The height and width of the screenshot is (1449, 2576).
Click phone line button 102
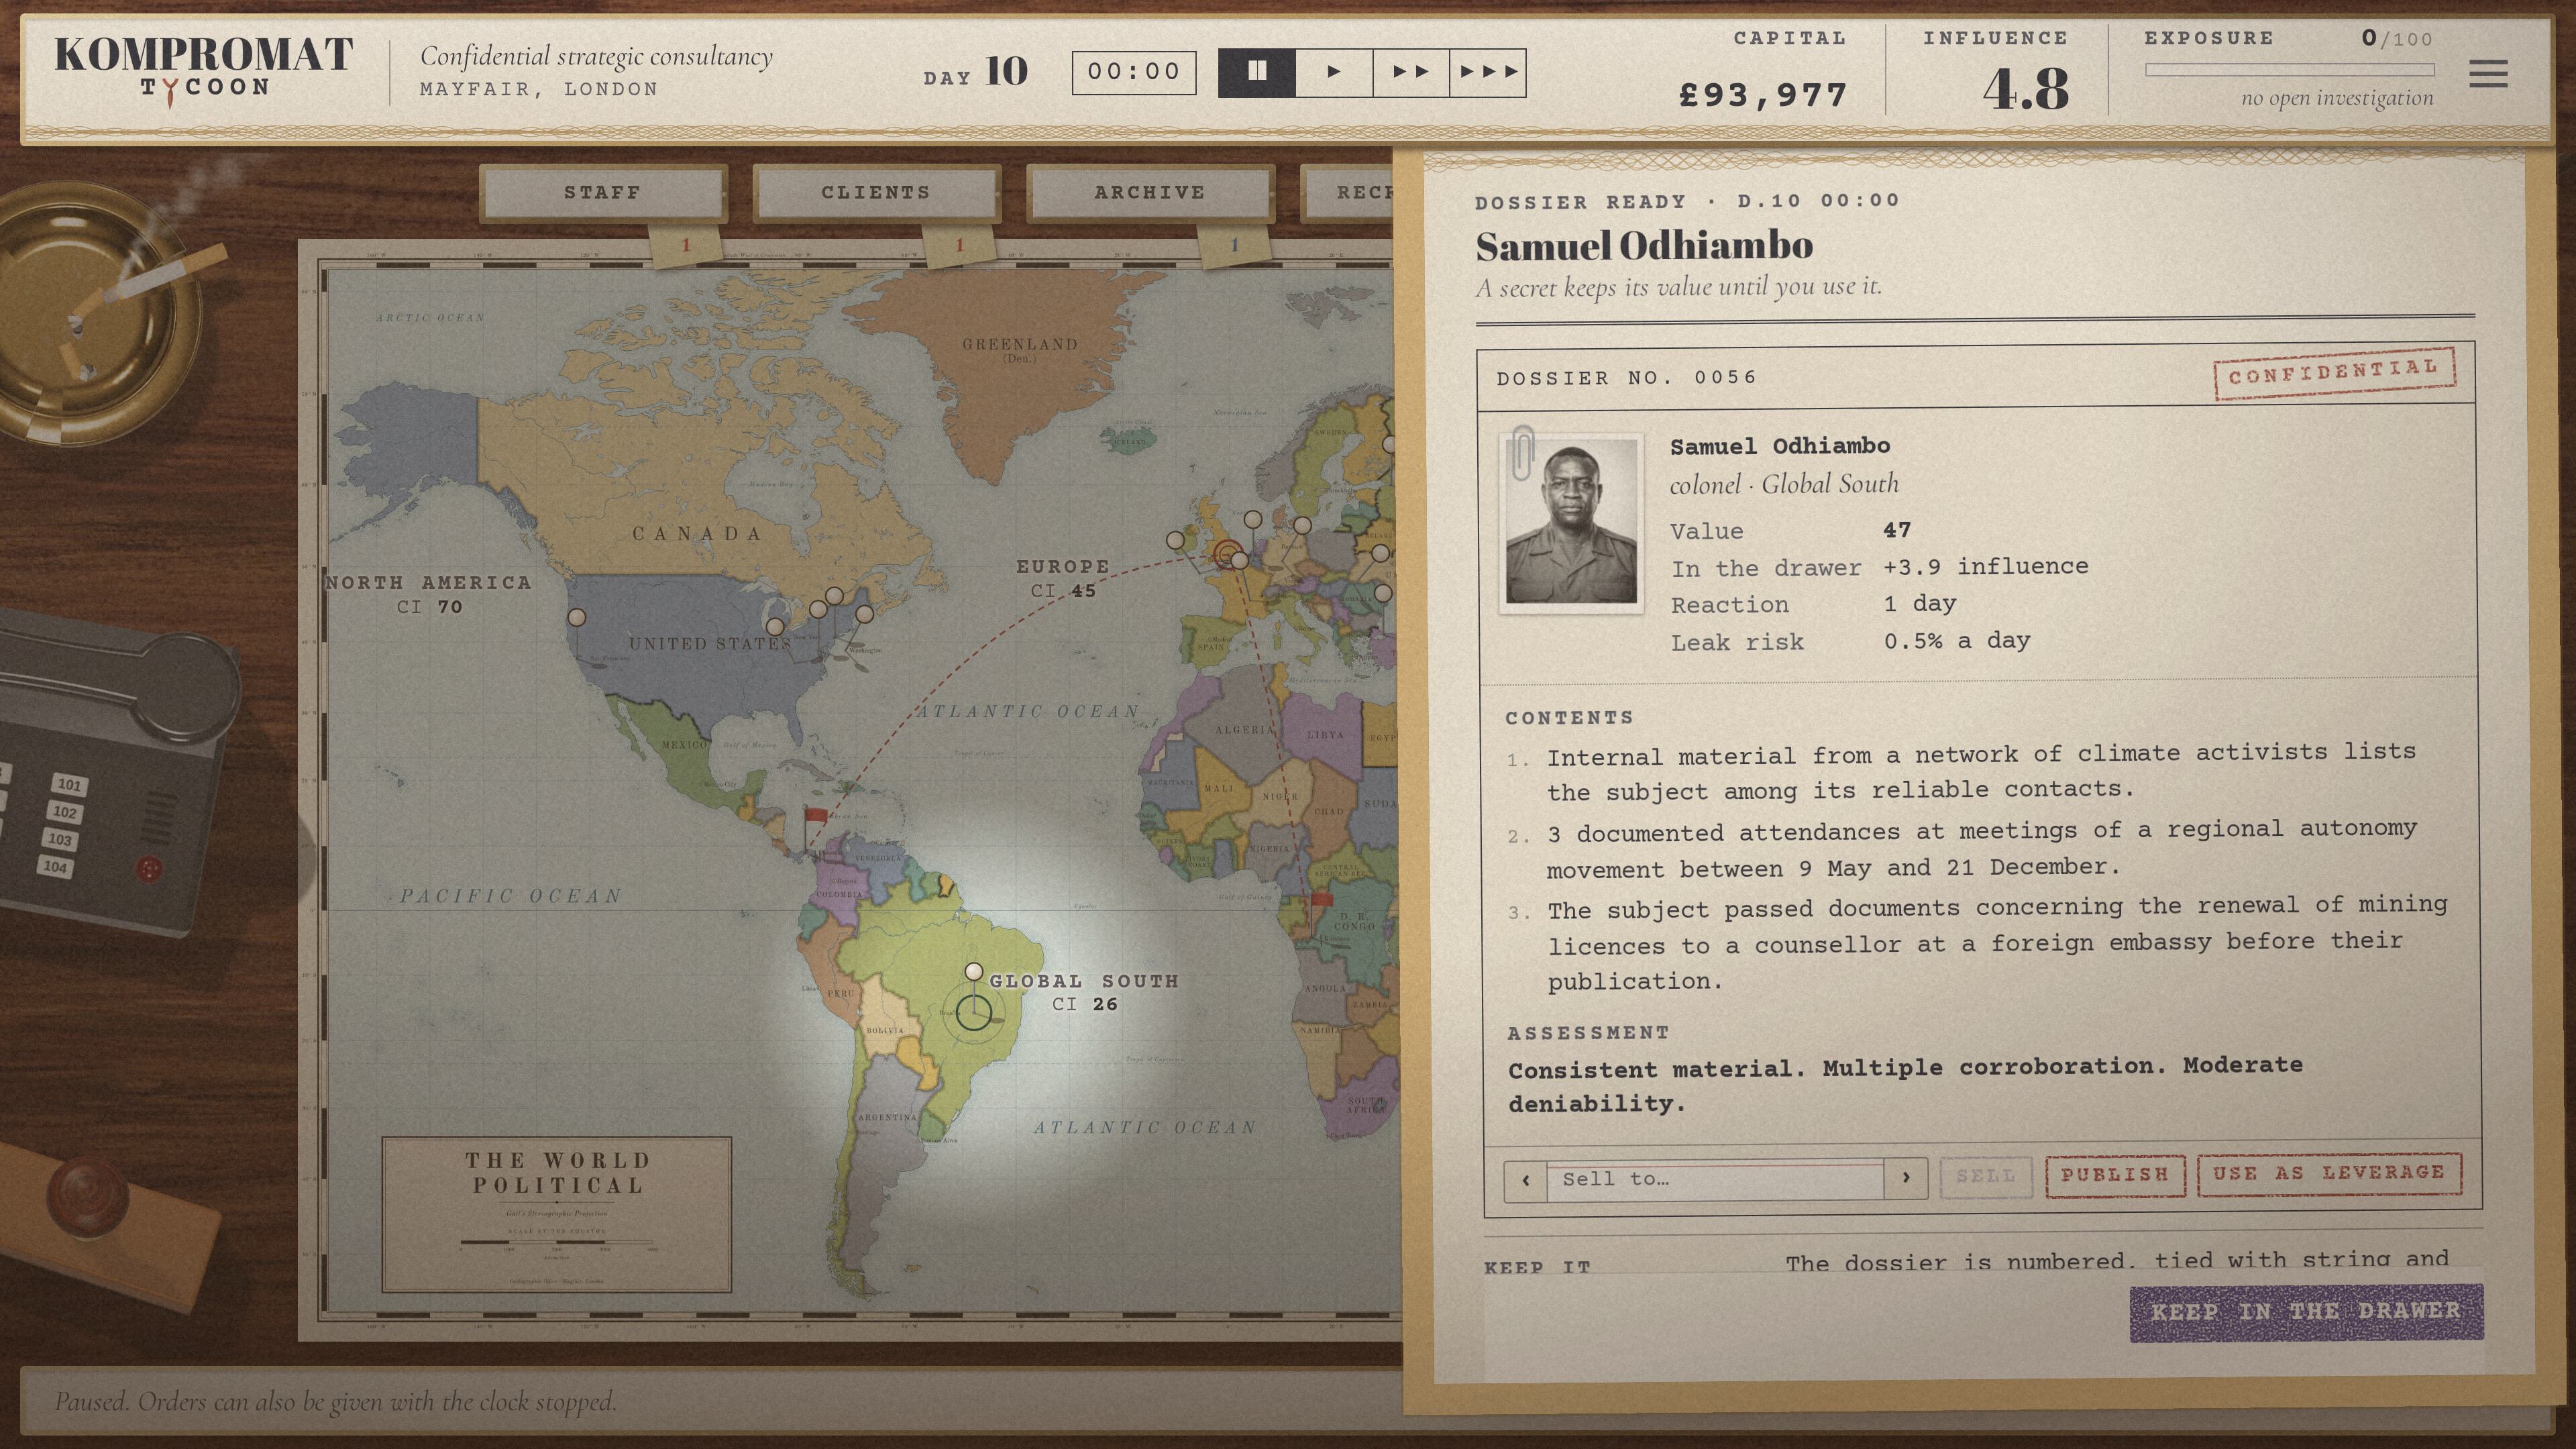65,812
